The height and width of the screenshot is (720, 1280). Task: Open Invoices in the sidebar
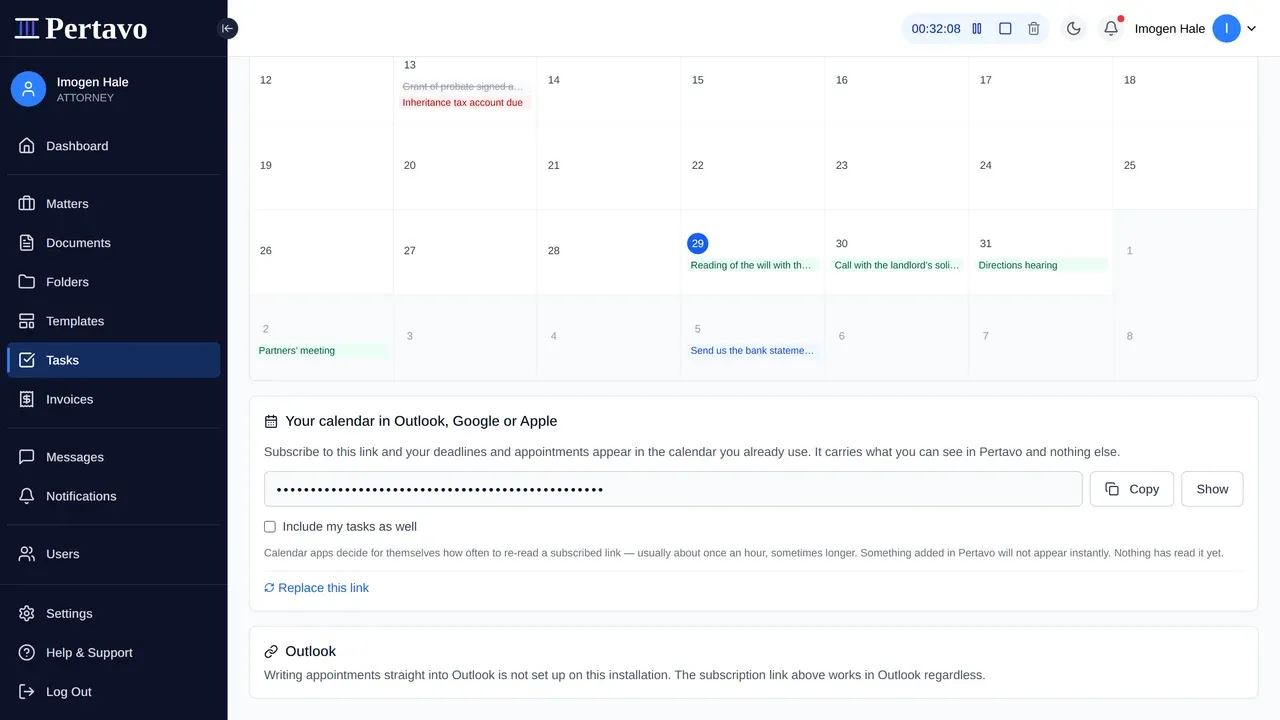114,399
